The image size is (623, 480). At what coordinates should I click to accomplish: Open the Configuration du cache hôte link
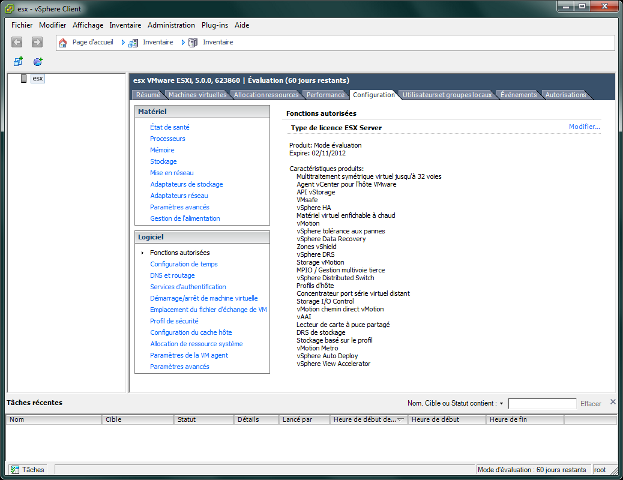pyautogui.click(x=191, y=332)
